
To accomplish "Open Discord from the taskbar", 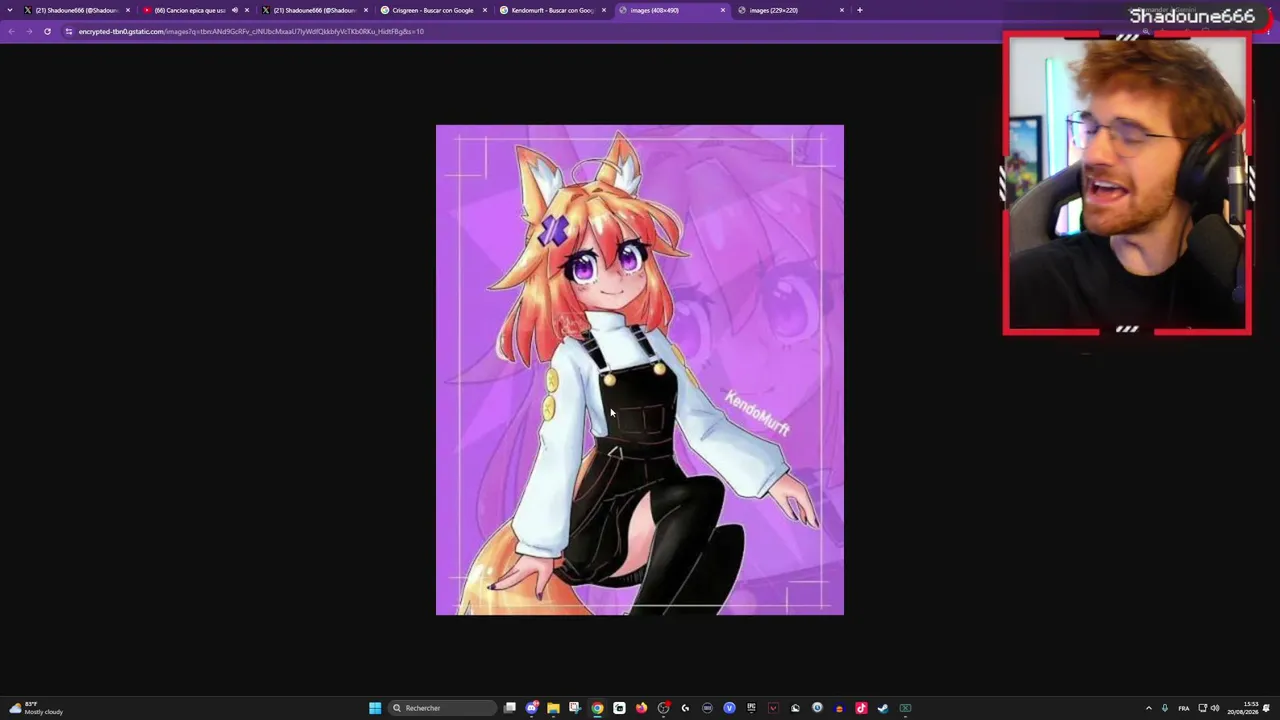I will [532, 708].
